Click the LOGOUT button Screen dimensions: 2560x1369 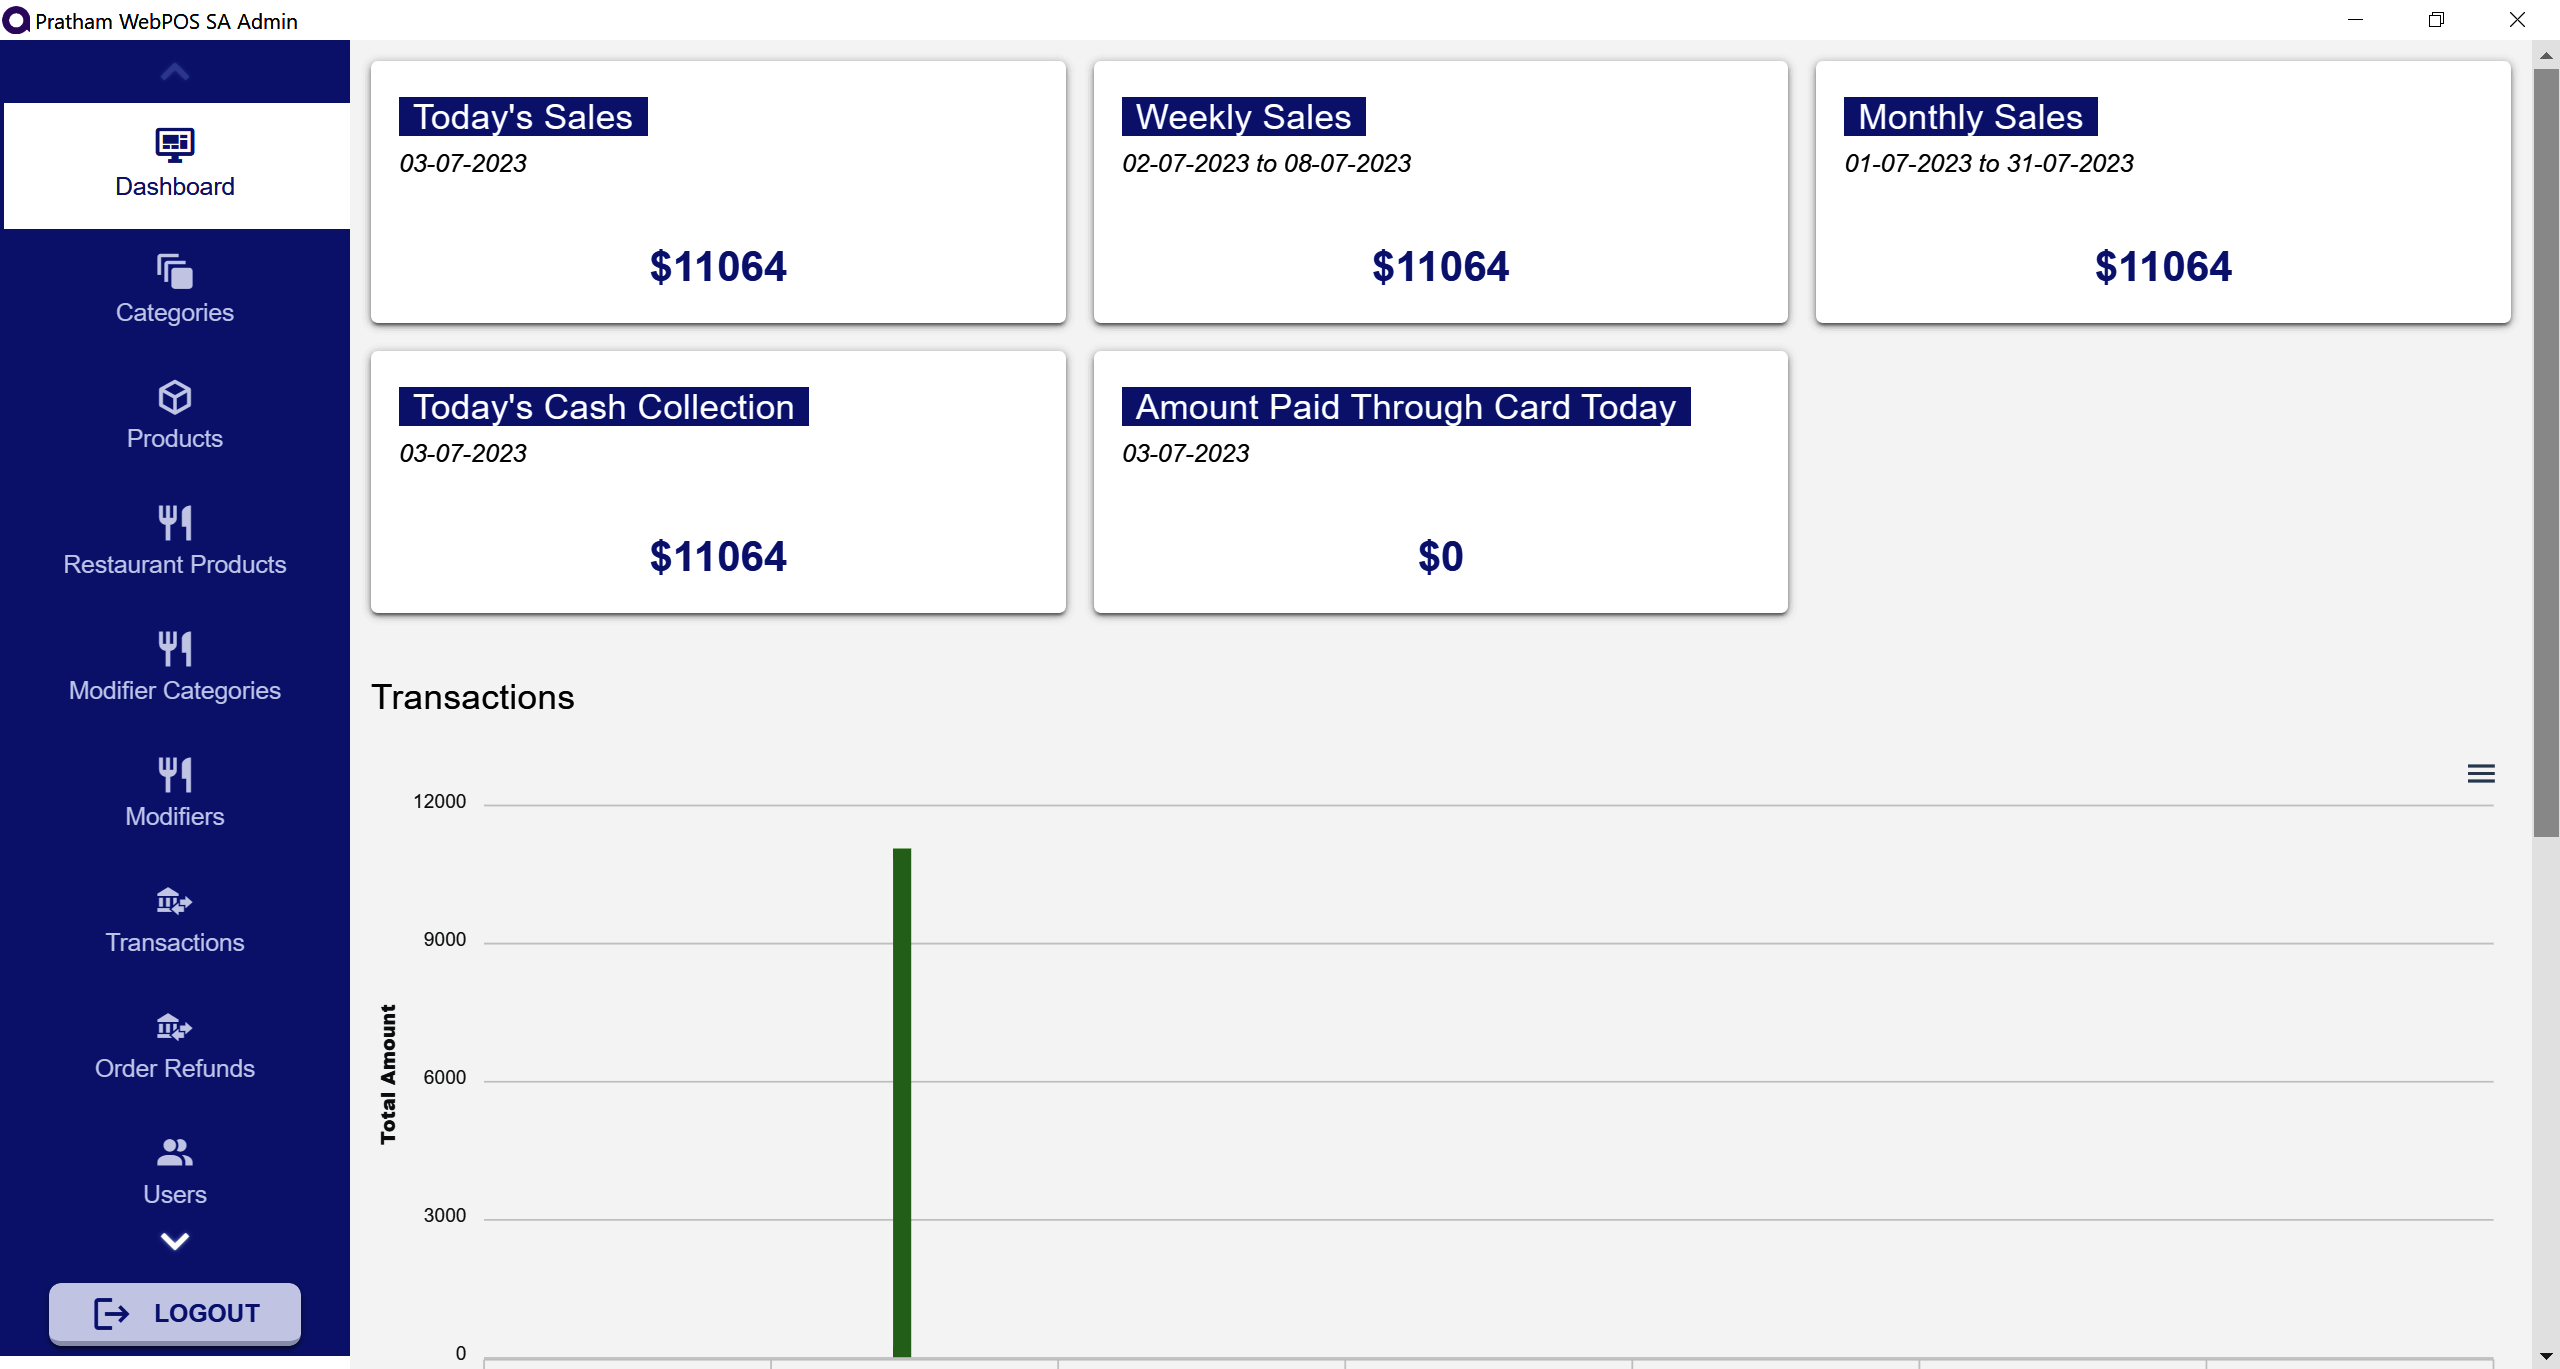coord(174,1312)
